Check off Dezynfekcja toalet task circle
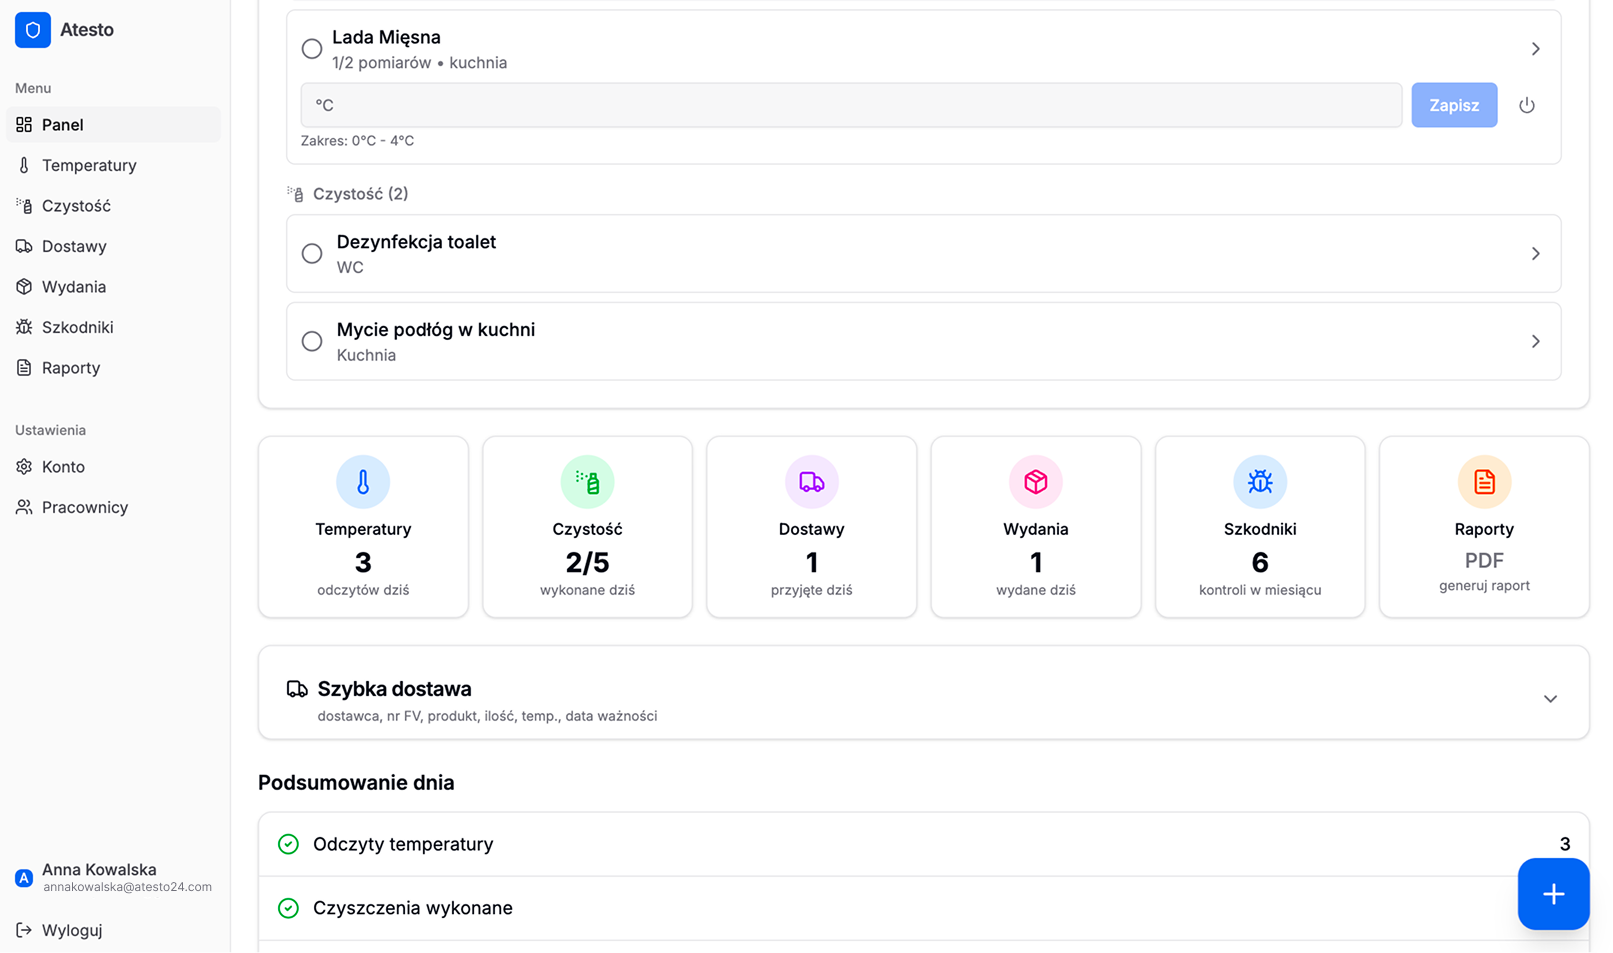This screenshot has width=1613, height=953. tap(312, 254)
